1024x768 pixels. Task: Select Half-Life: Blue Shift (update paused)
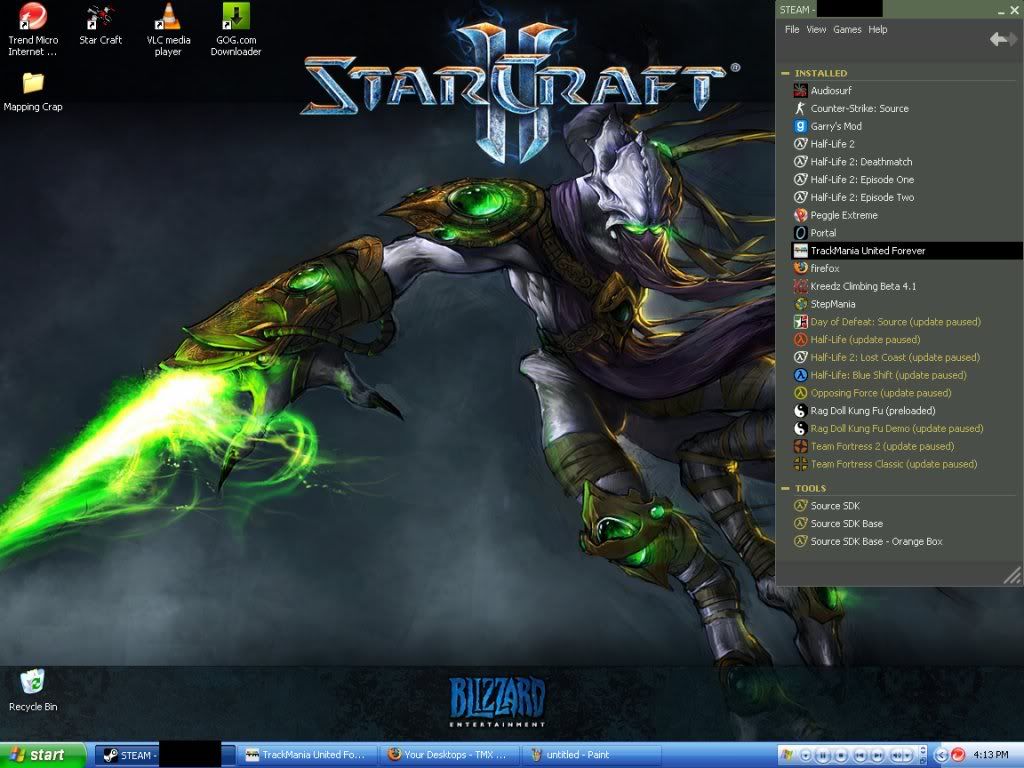[x=880, y=375]
